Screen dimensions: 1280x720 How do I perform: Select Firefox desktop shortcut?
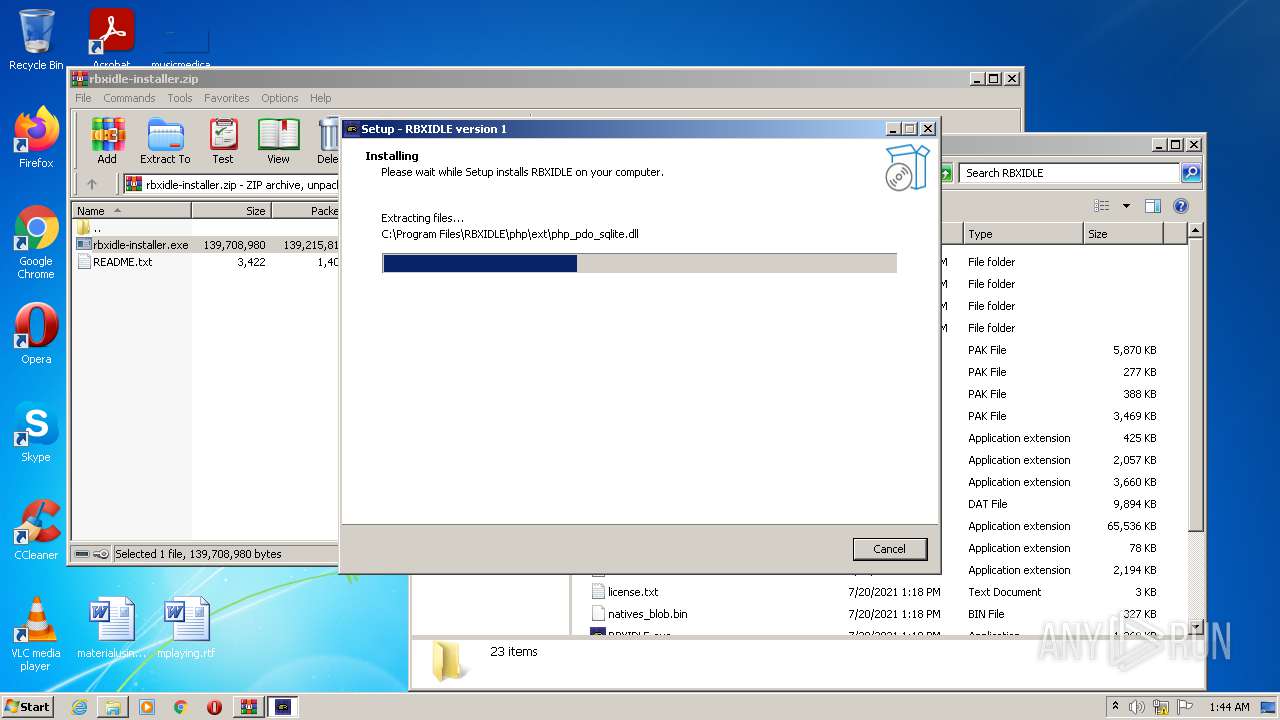(36, 138)
